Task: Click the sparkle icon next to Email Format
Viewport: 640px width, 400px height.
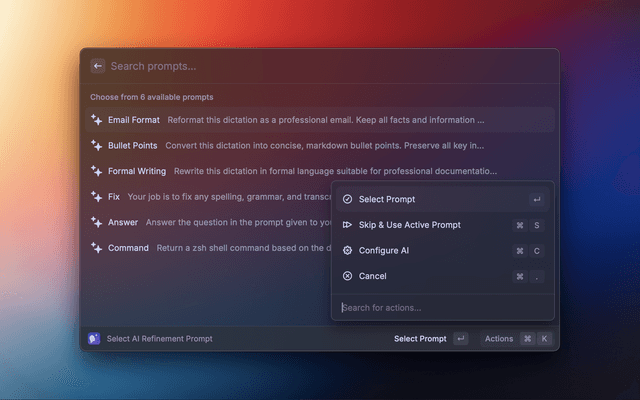Action: click(x=96, y=120)
